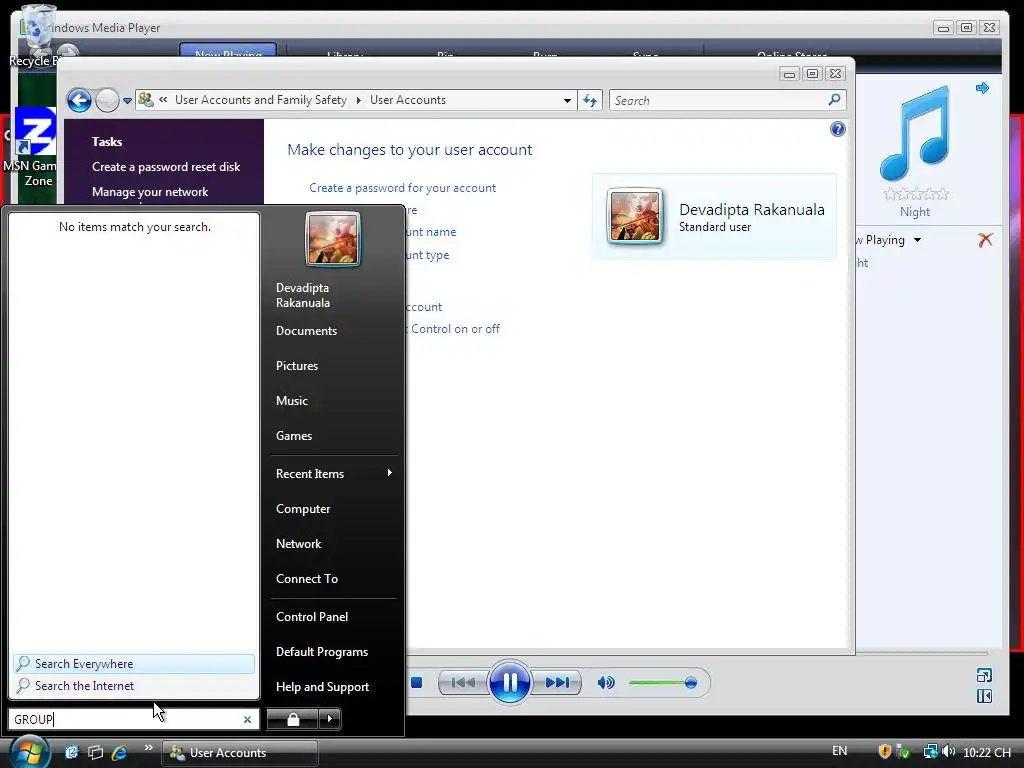Open the blue Help question mark
The height and width of the screenshot is (768, 1024).
point(838,129)
